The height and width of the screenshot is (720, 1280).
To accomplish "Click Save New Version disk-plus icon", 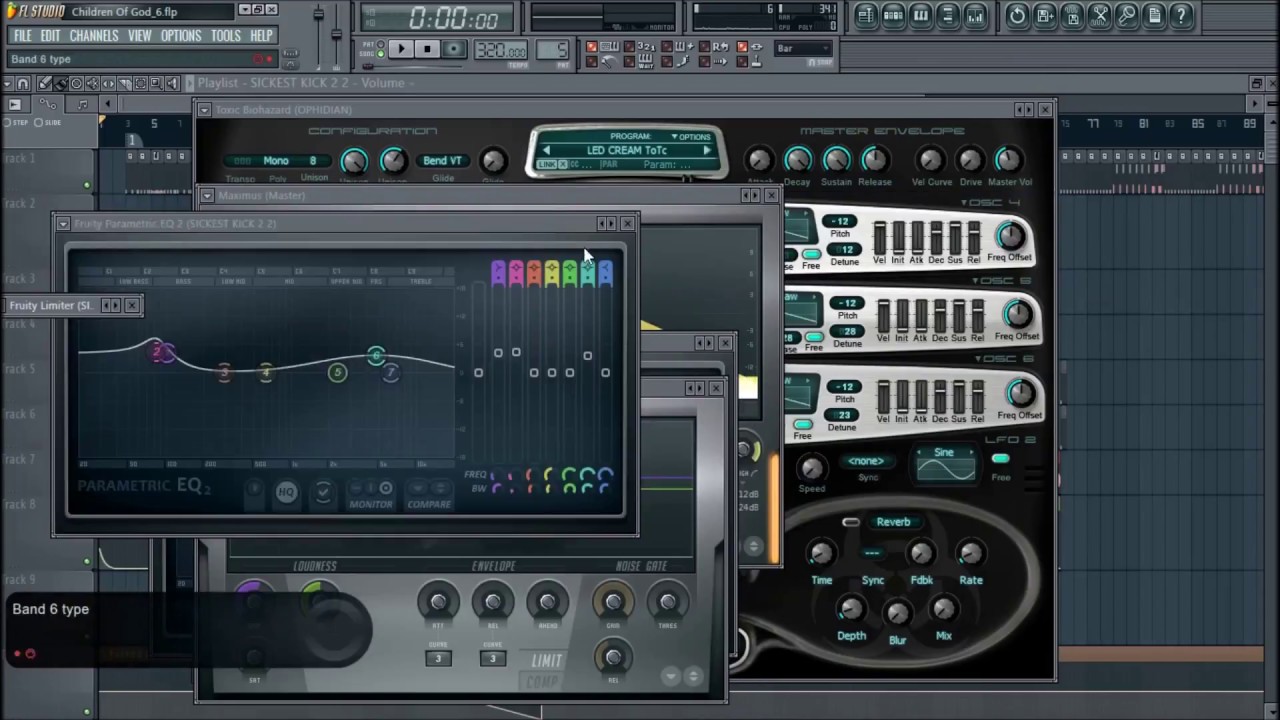I will tap(1044, 15).
